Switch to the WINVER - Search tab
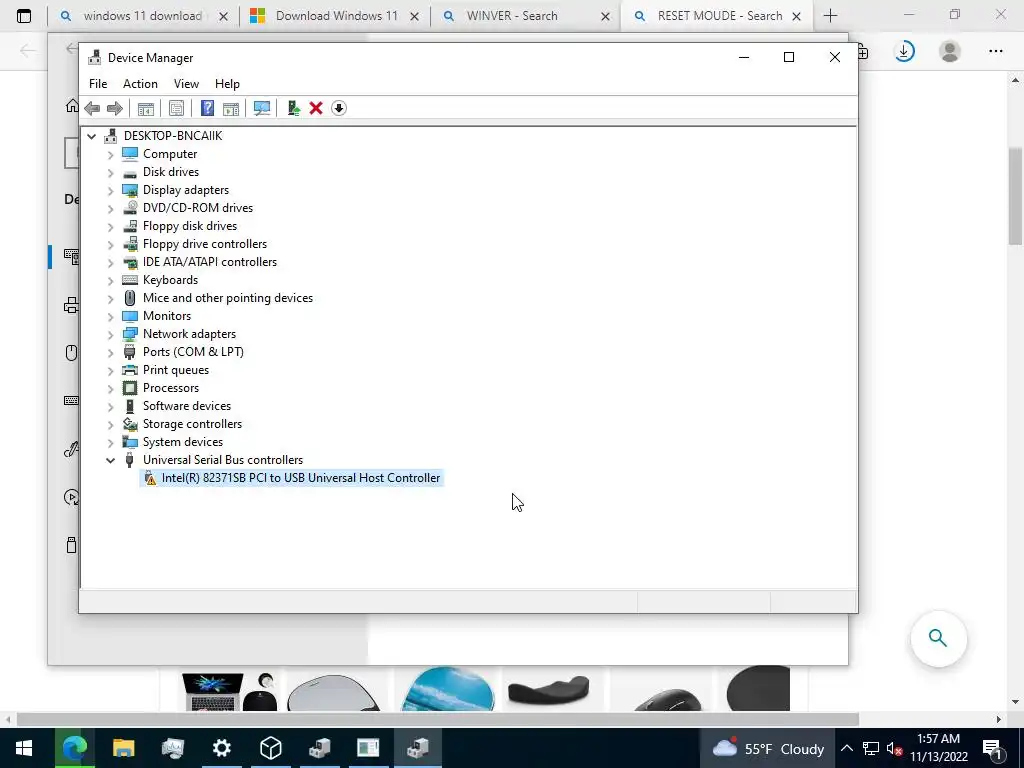This screenshot has height=768, width=1024. (x=512, y=16)
